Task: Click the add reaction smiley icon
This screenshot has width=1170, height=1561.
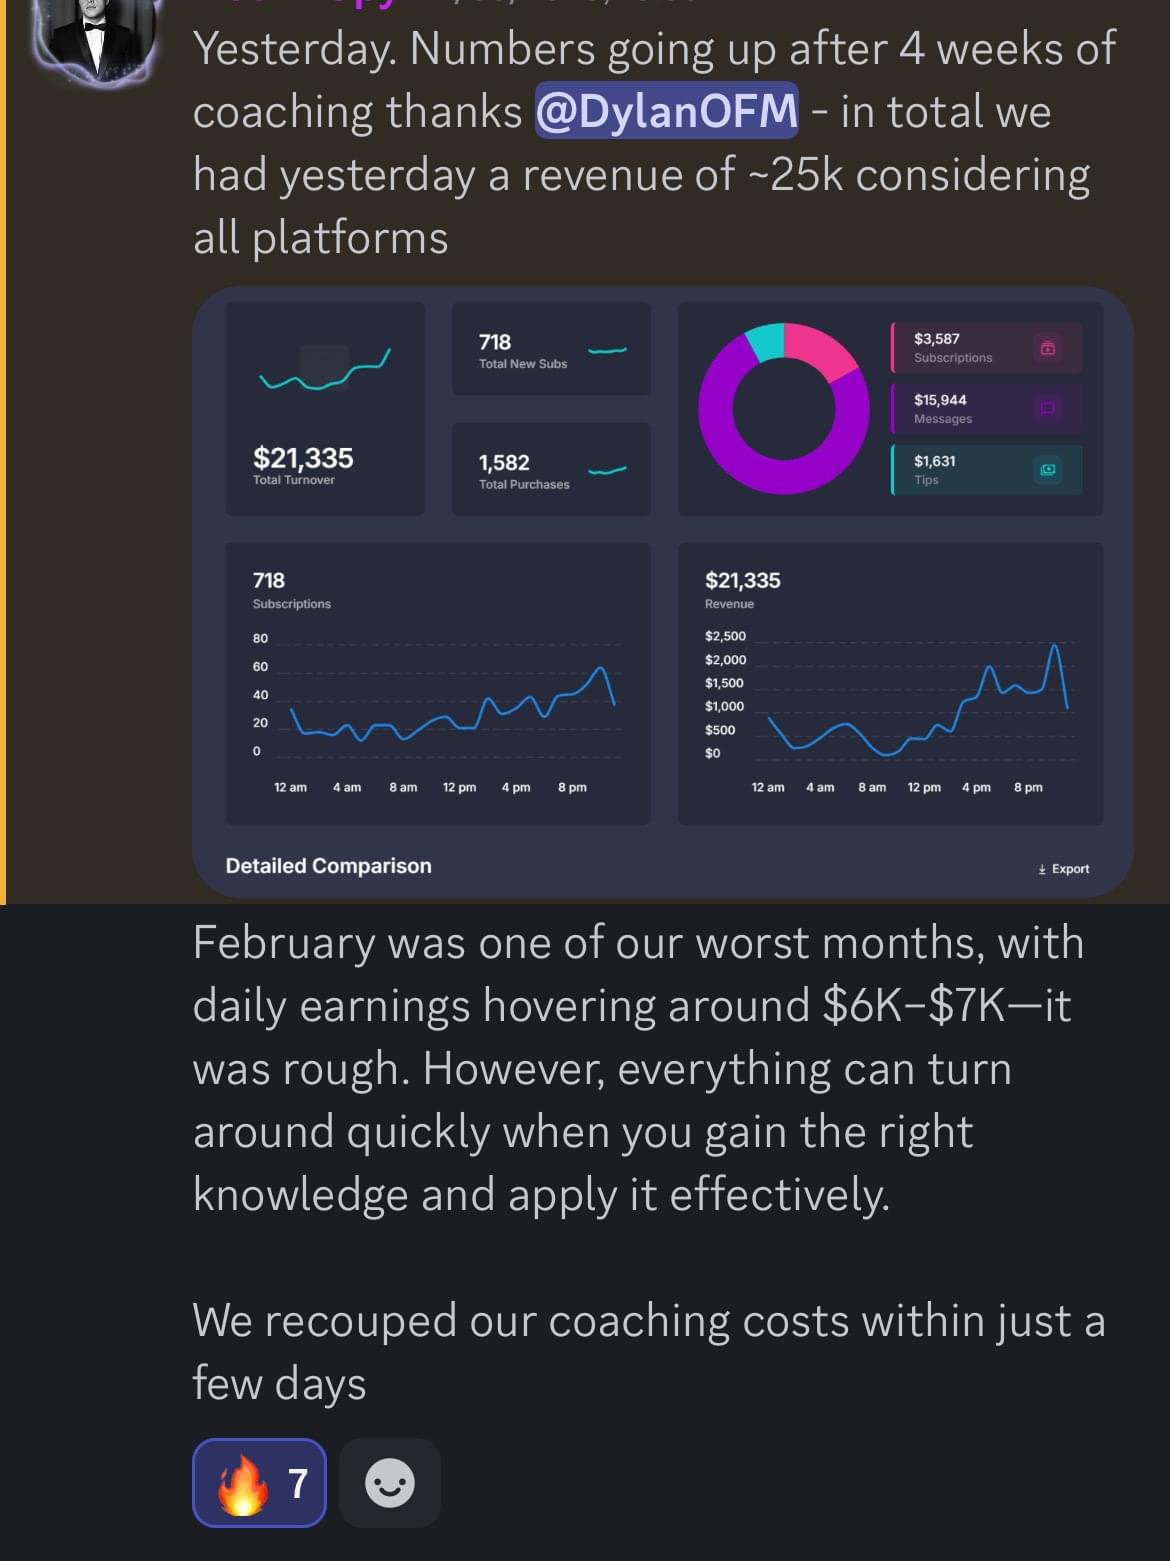Action: point(389,1482)
